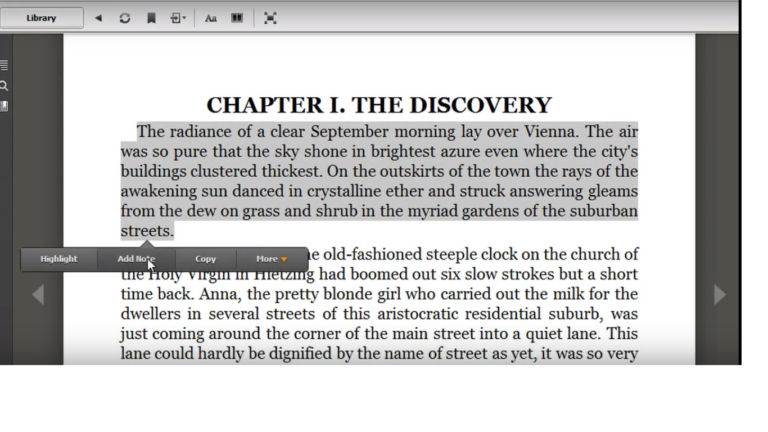768x432 pixels.
Task: Bookmark this page with the bookmark icon
Action: 151,18
